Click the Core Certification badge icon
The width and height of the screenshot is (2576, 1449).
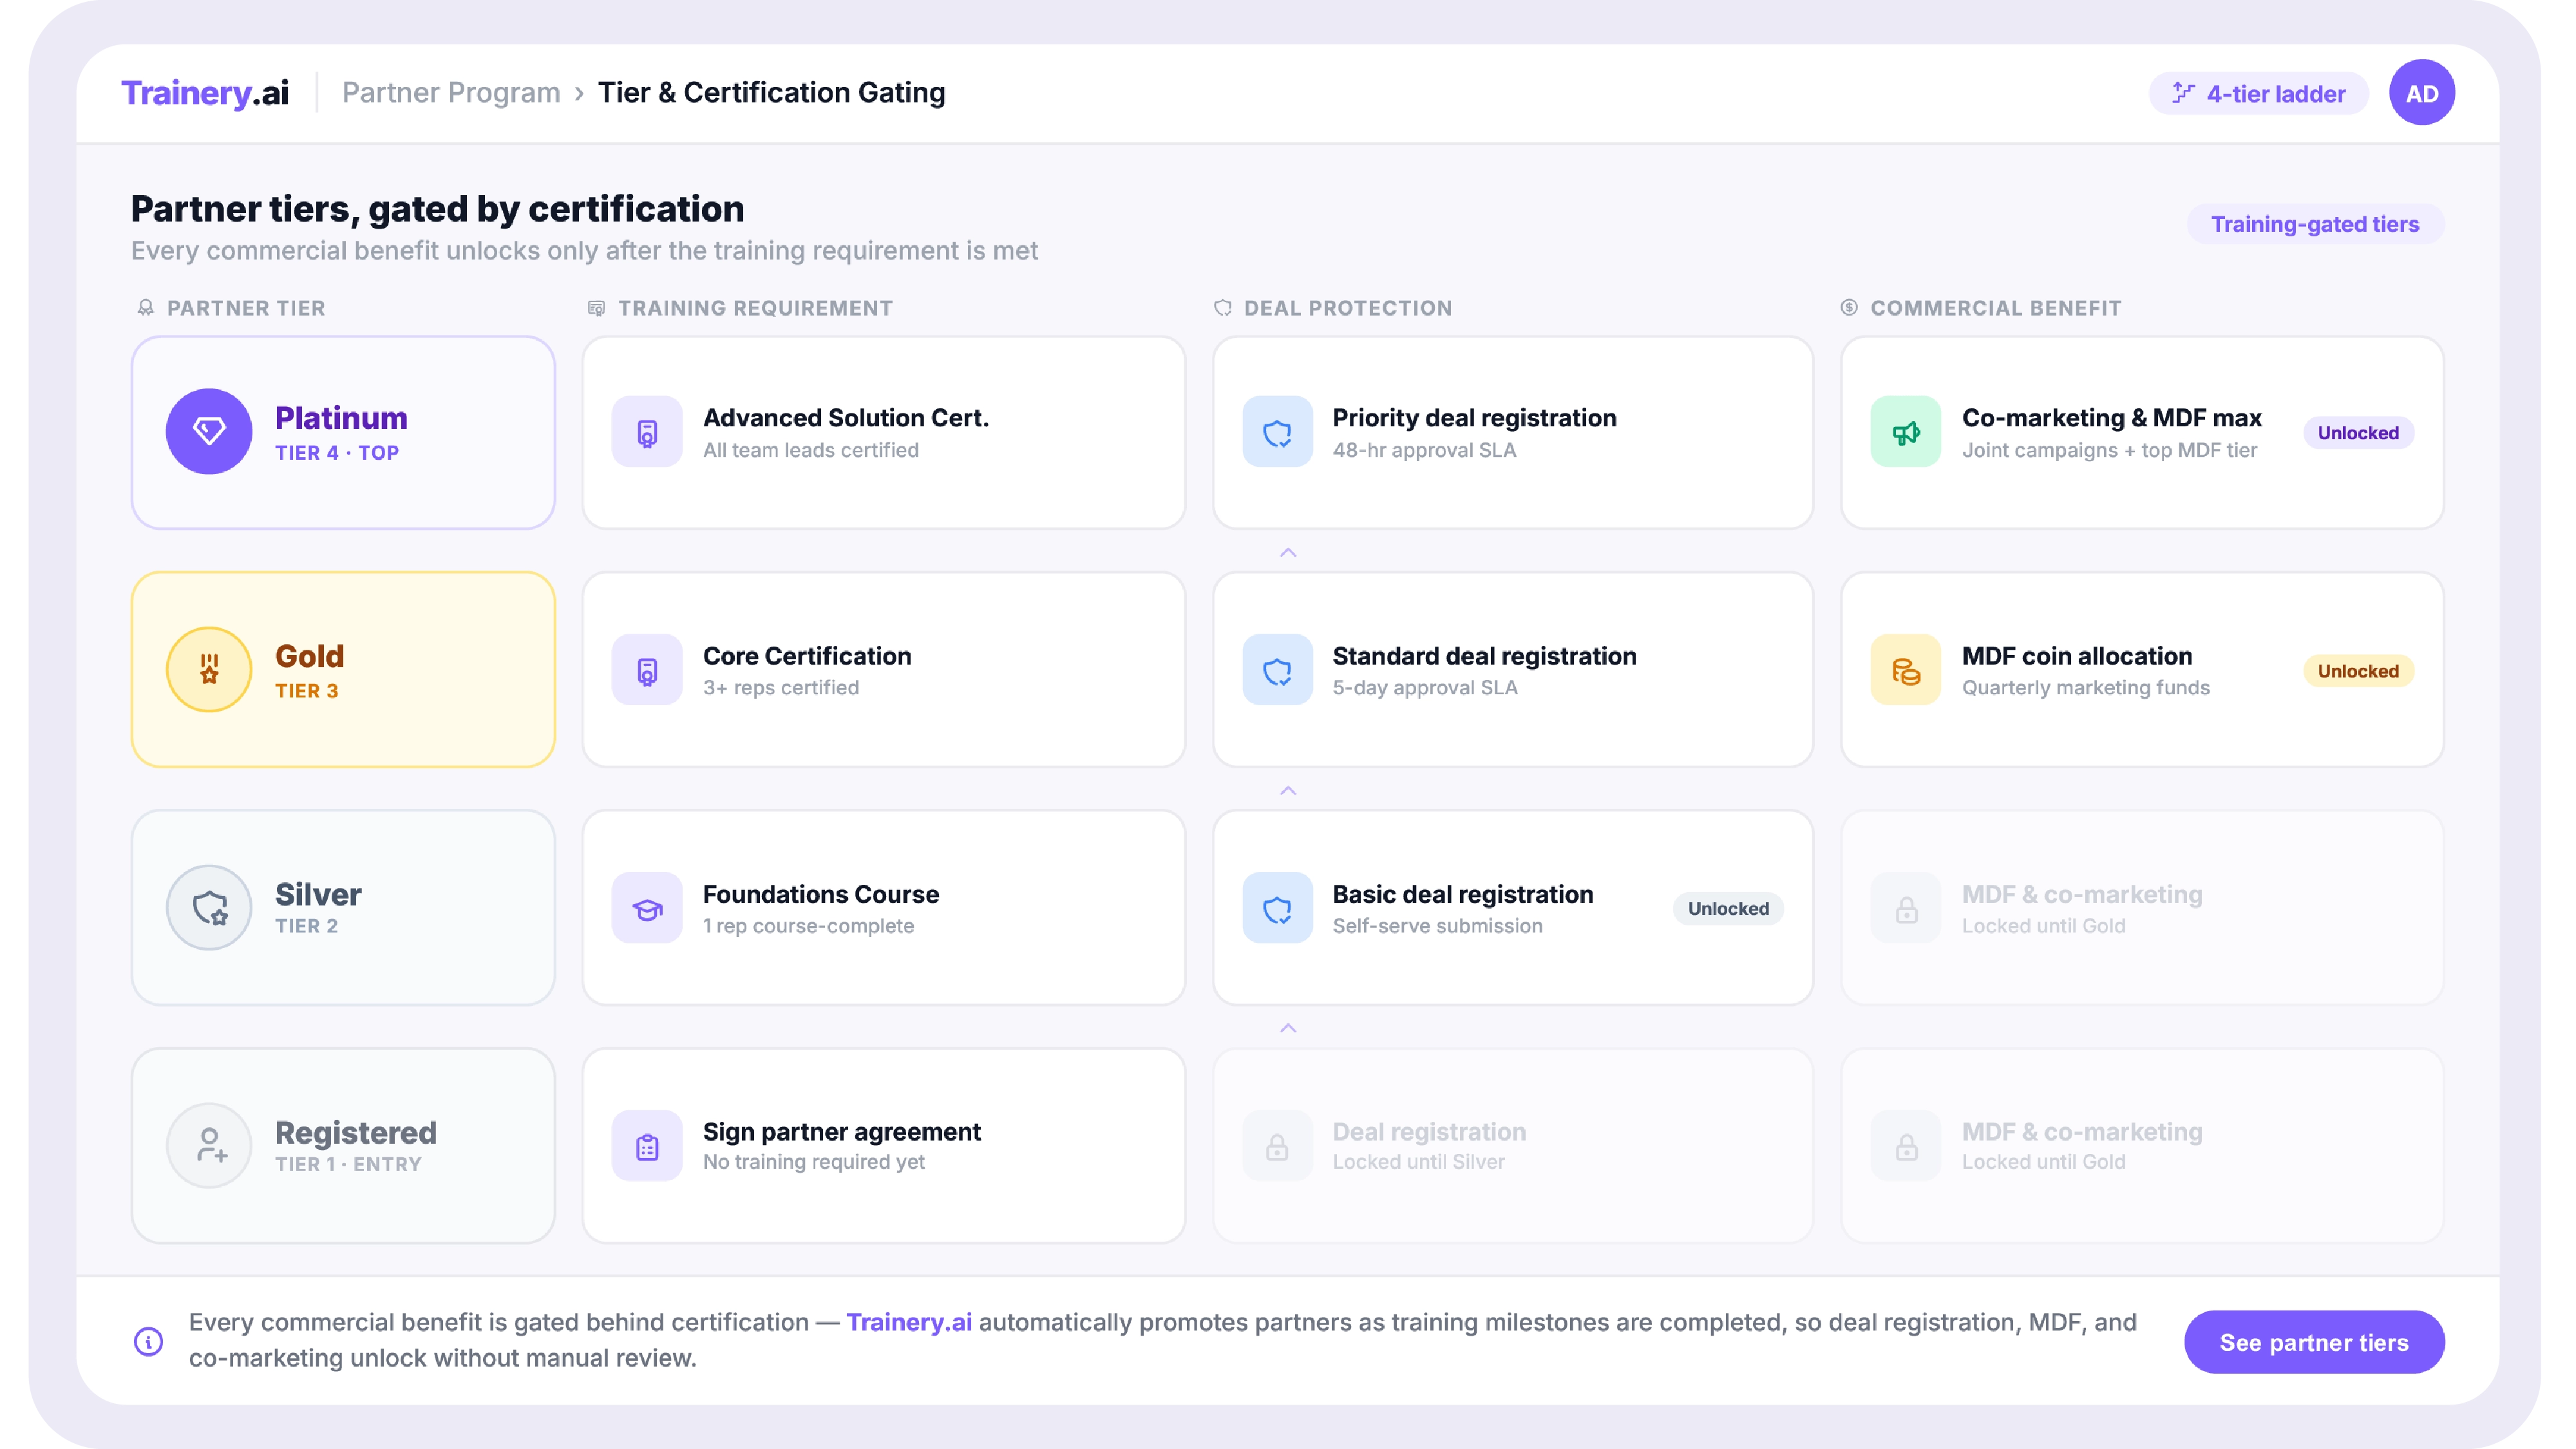(x=647, y=670)
